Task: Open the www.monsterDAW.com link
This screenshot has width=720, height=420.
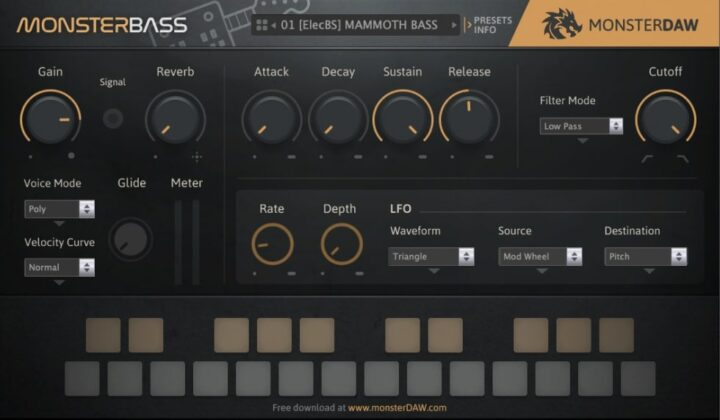Action: [x=397, y=408]
